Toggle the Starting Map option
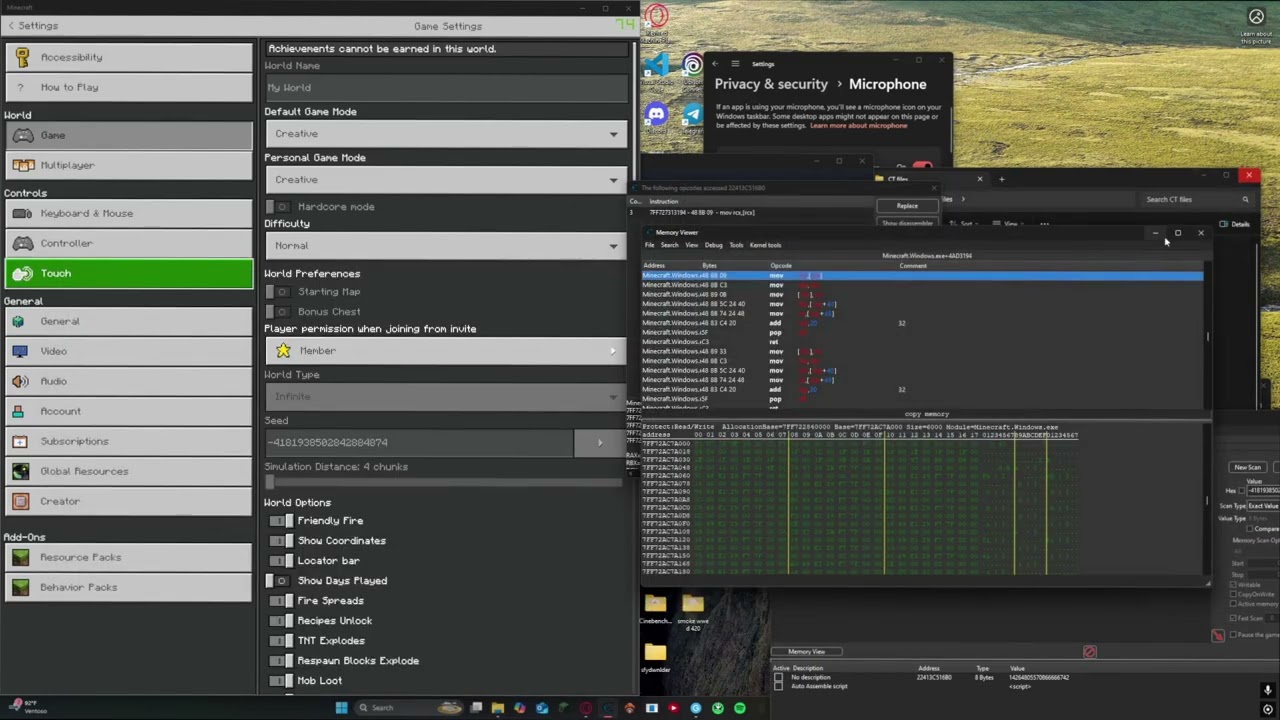The image size is (1280, 720). 279,292
